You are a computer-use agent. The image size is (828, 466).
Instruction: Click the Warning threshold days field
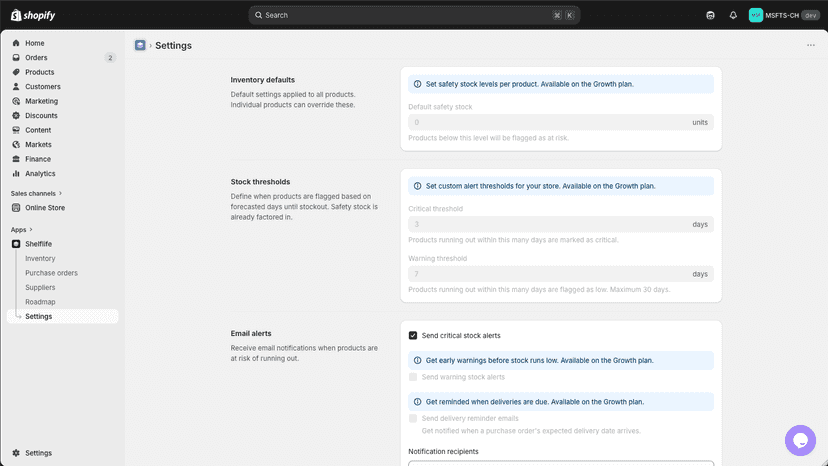[x=561, y=274]
